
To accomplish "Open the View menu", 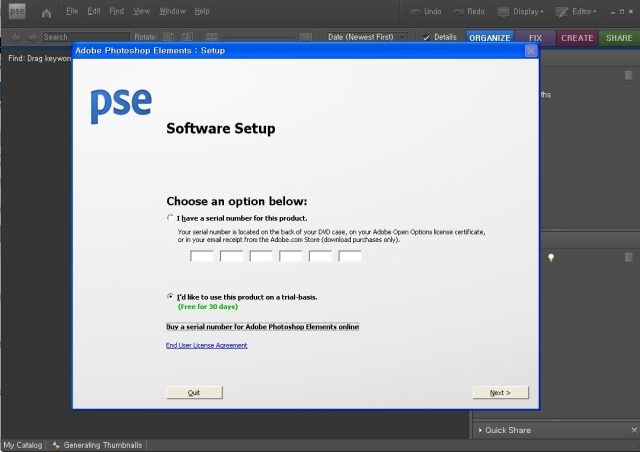I will pos(142,11).
